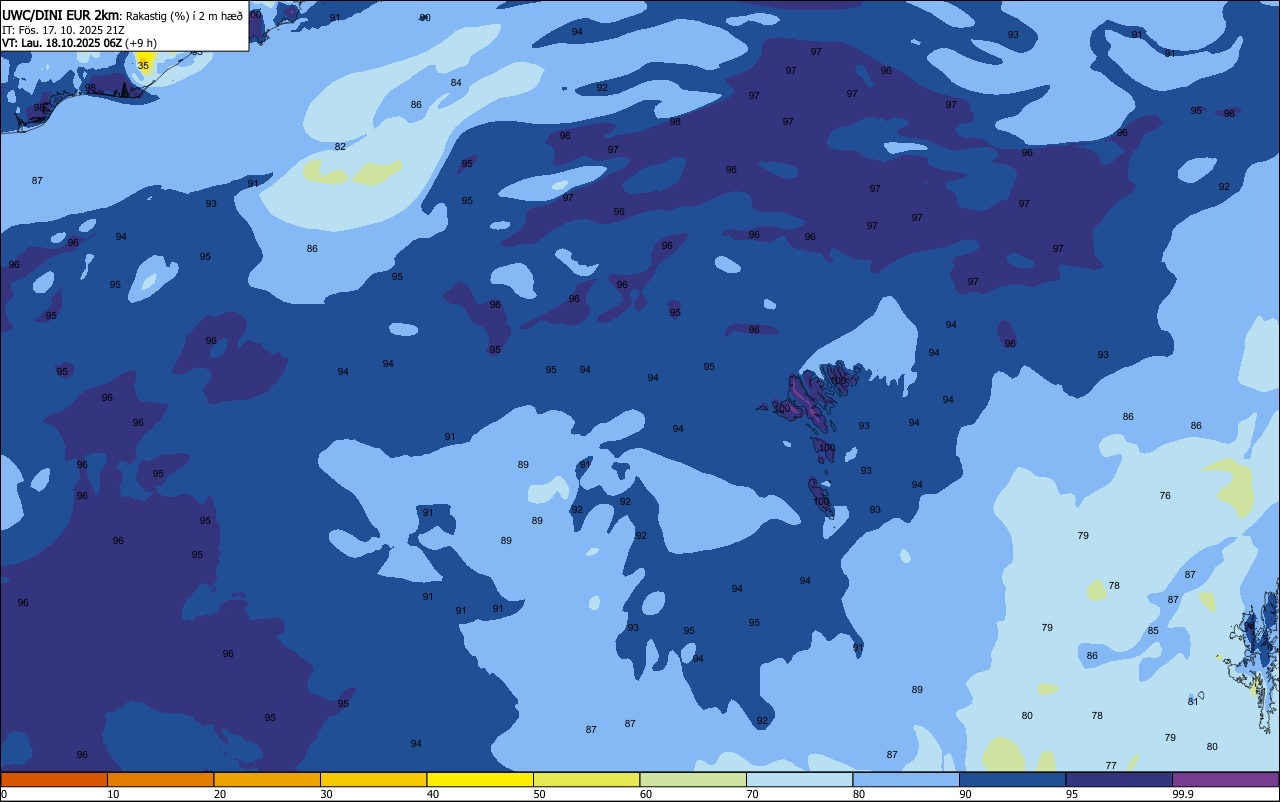The height and width of the screenshot is (802, 1280).
Task: Click the legend tick label '99.9'
Action: pos(1184,794)
